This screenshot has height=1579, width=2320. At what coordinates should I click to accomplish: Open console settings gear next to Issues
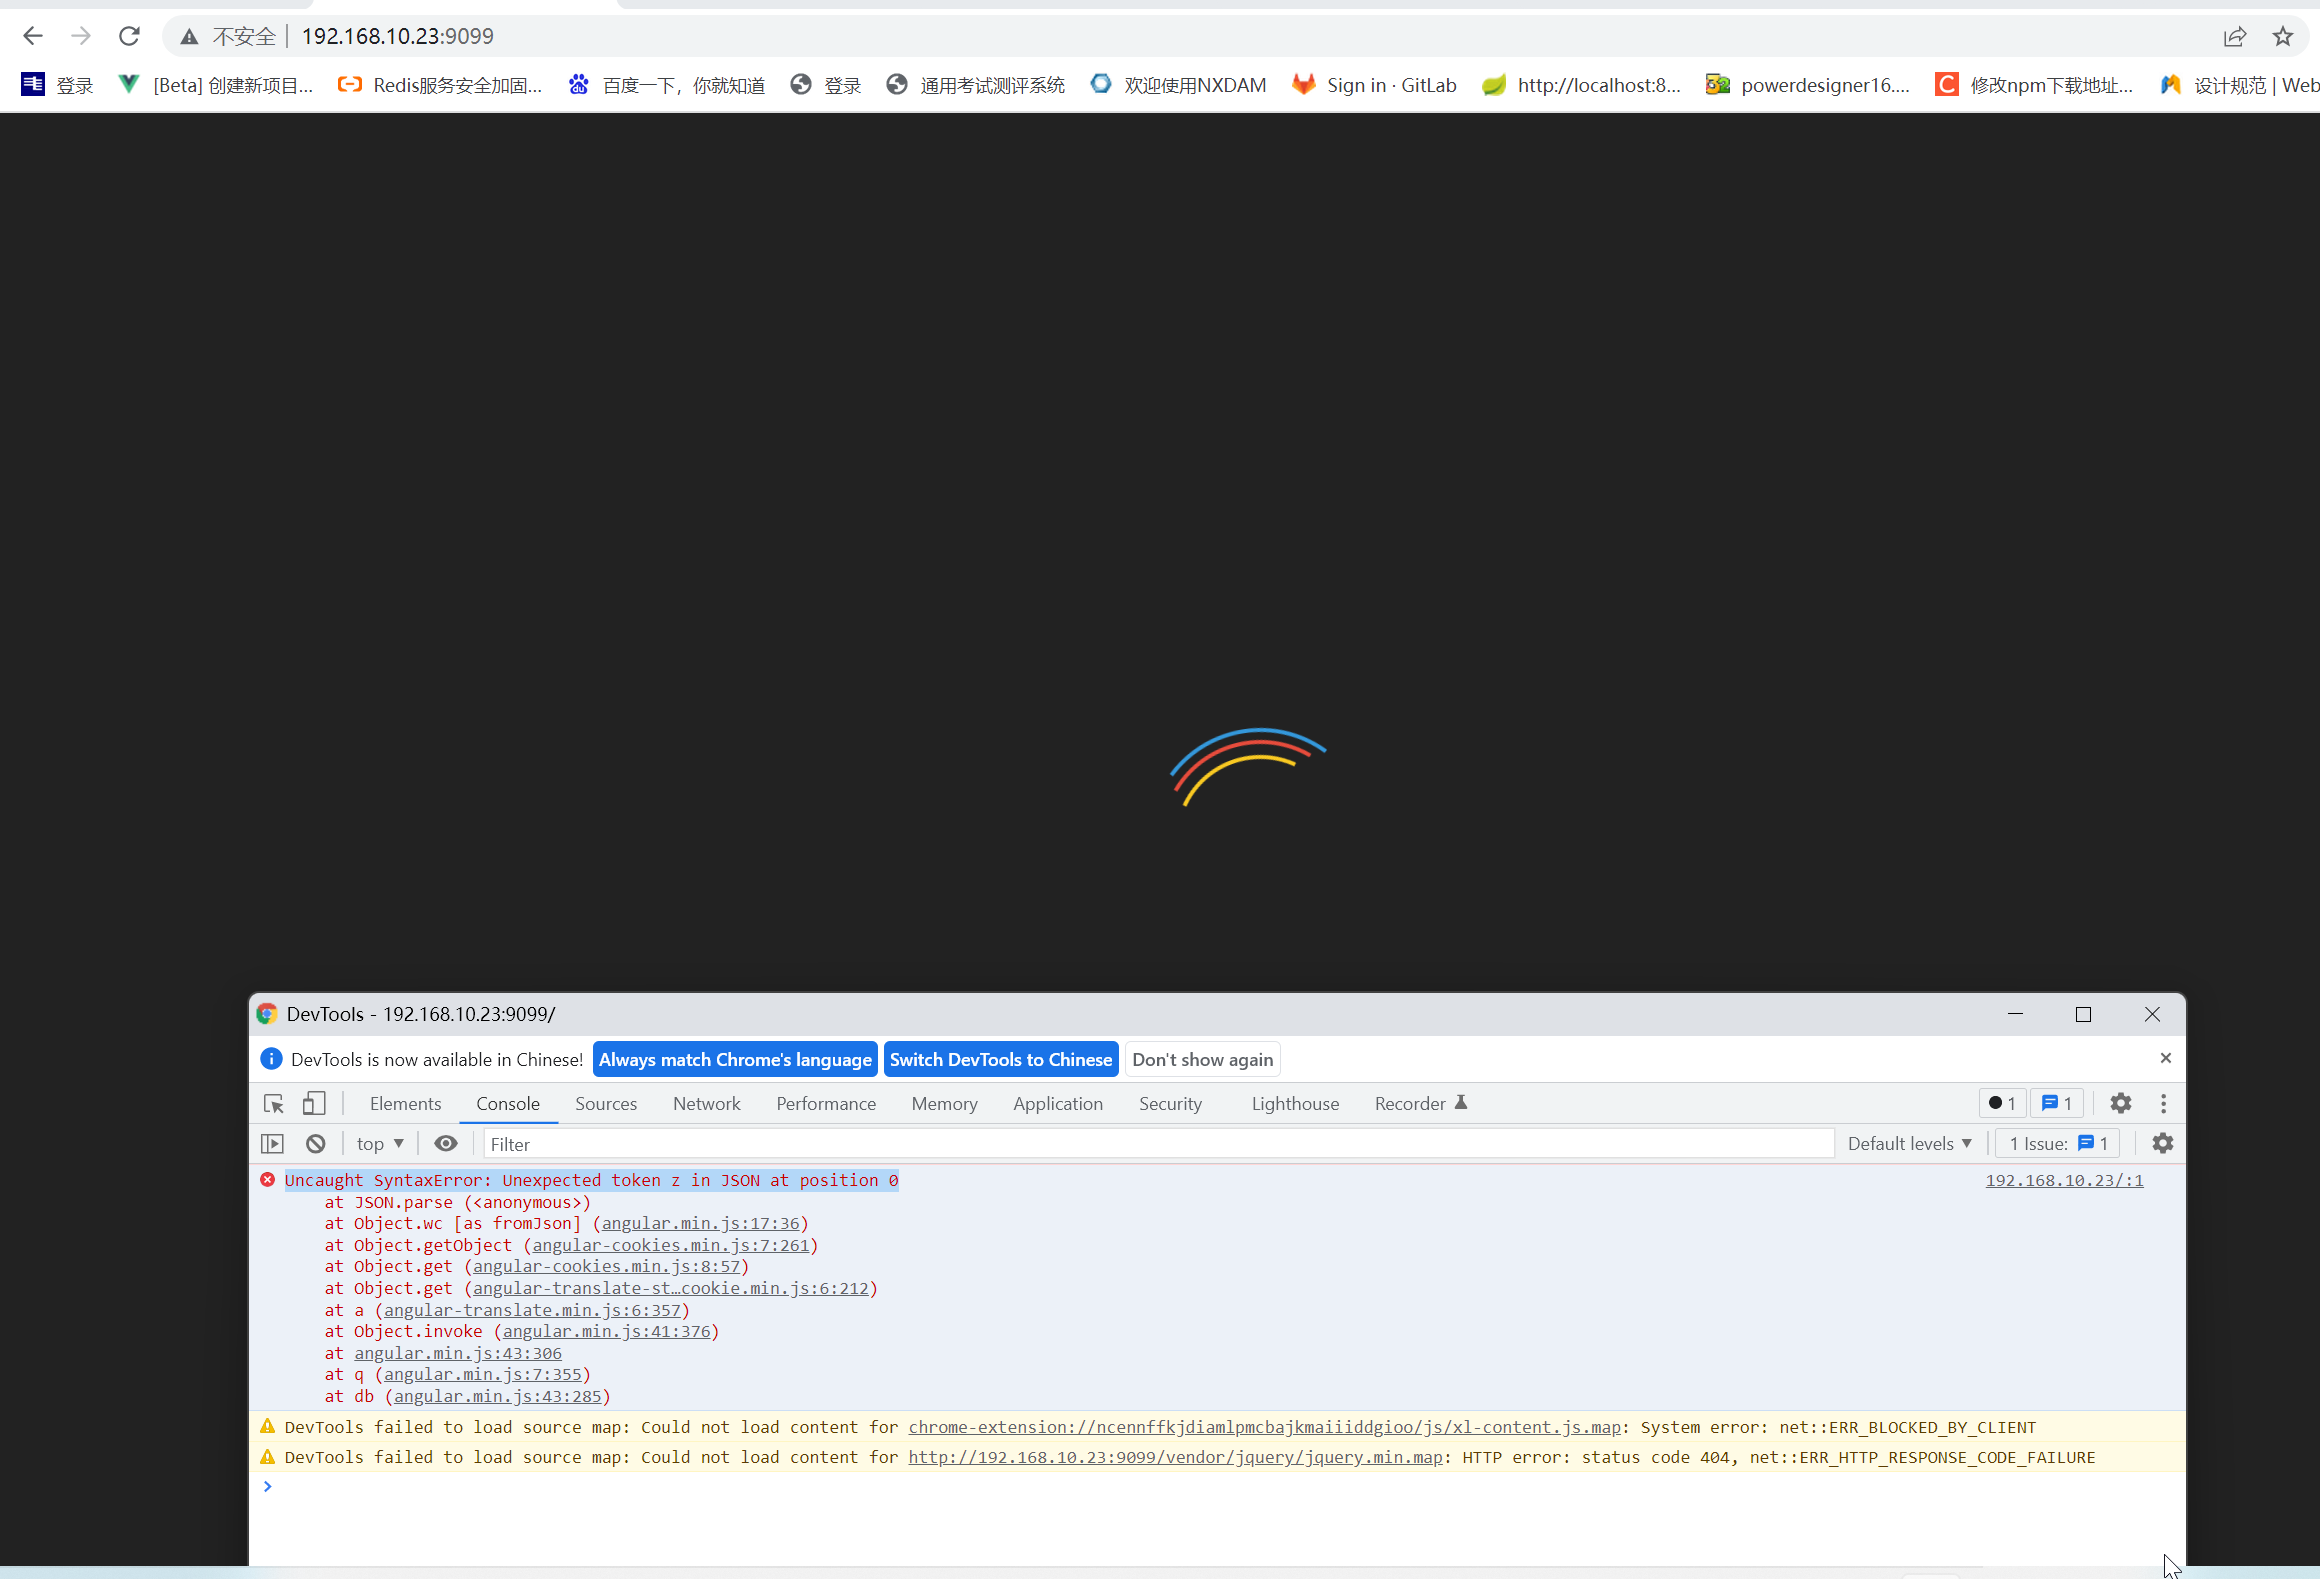[2162, 1143]
